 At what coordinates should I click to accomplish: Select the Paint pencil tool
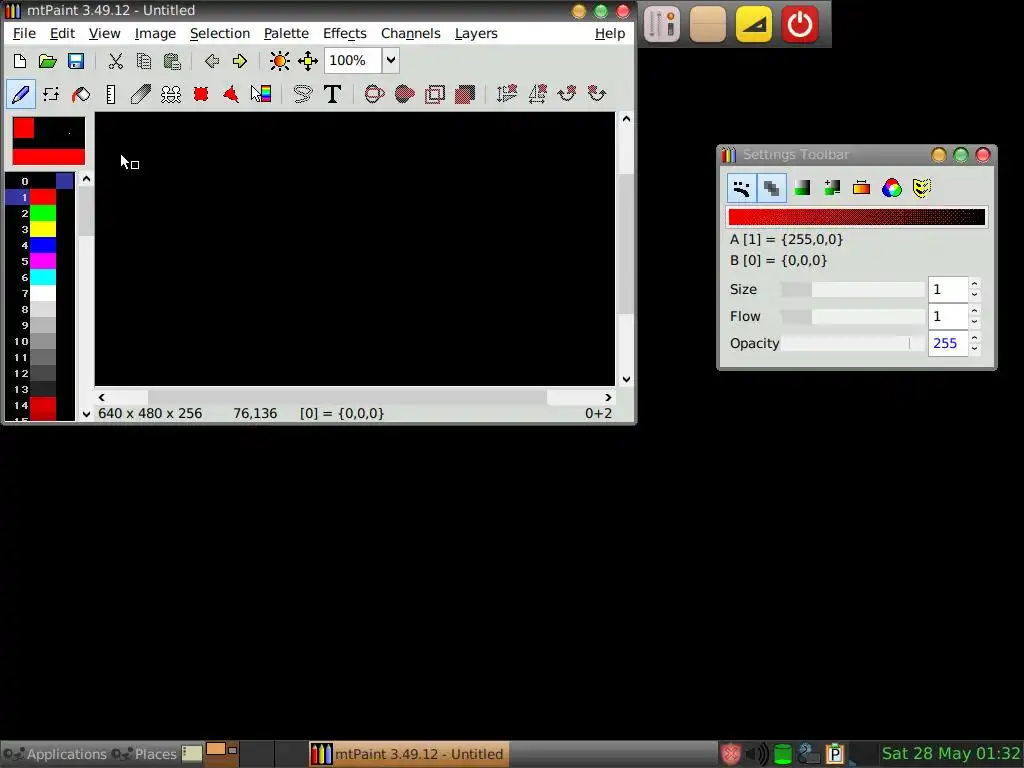tap(20, 94)
